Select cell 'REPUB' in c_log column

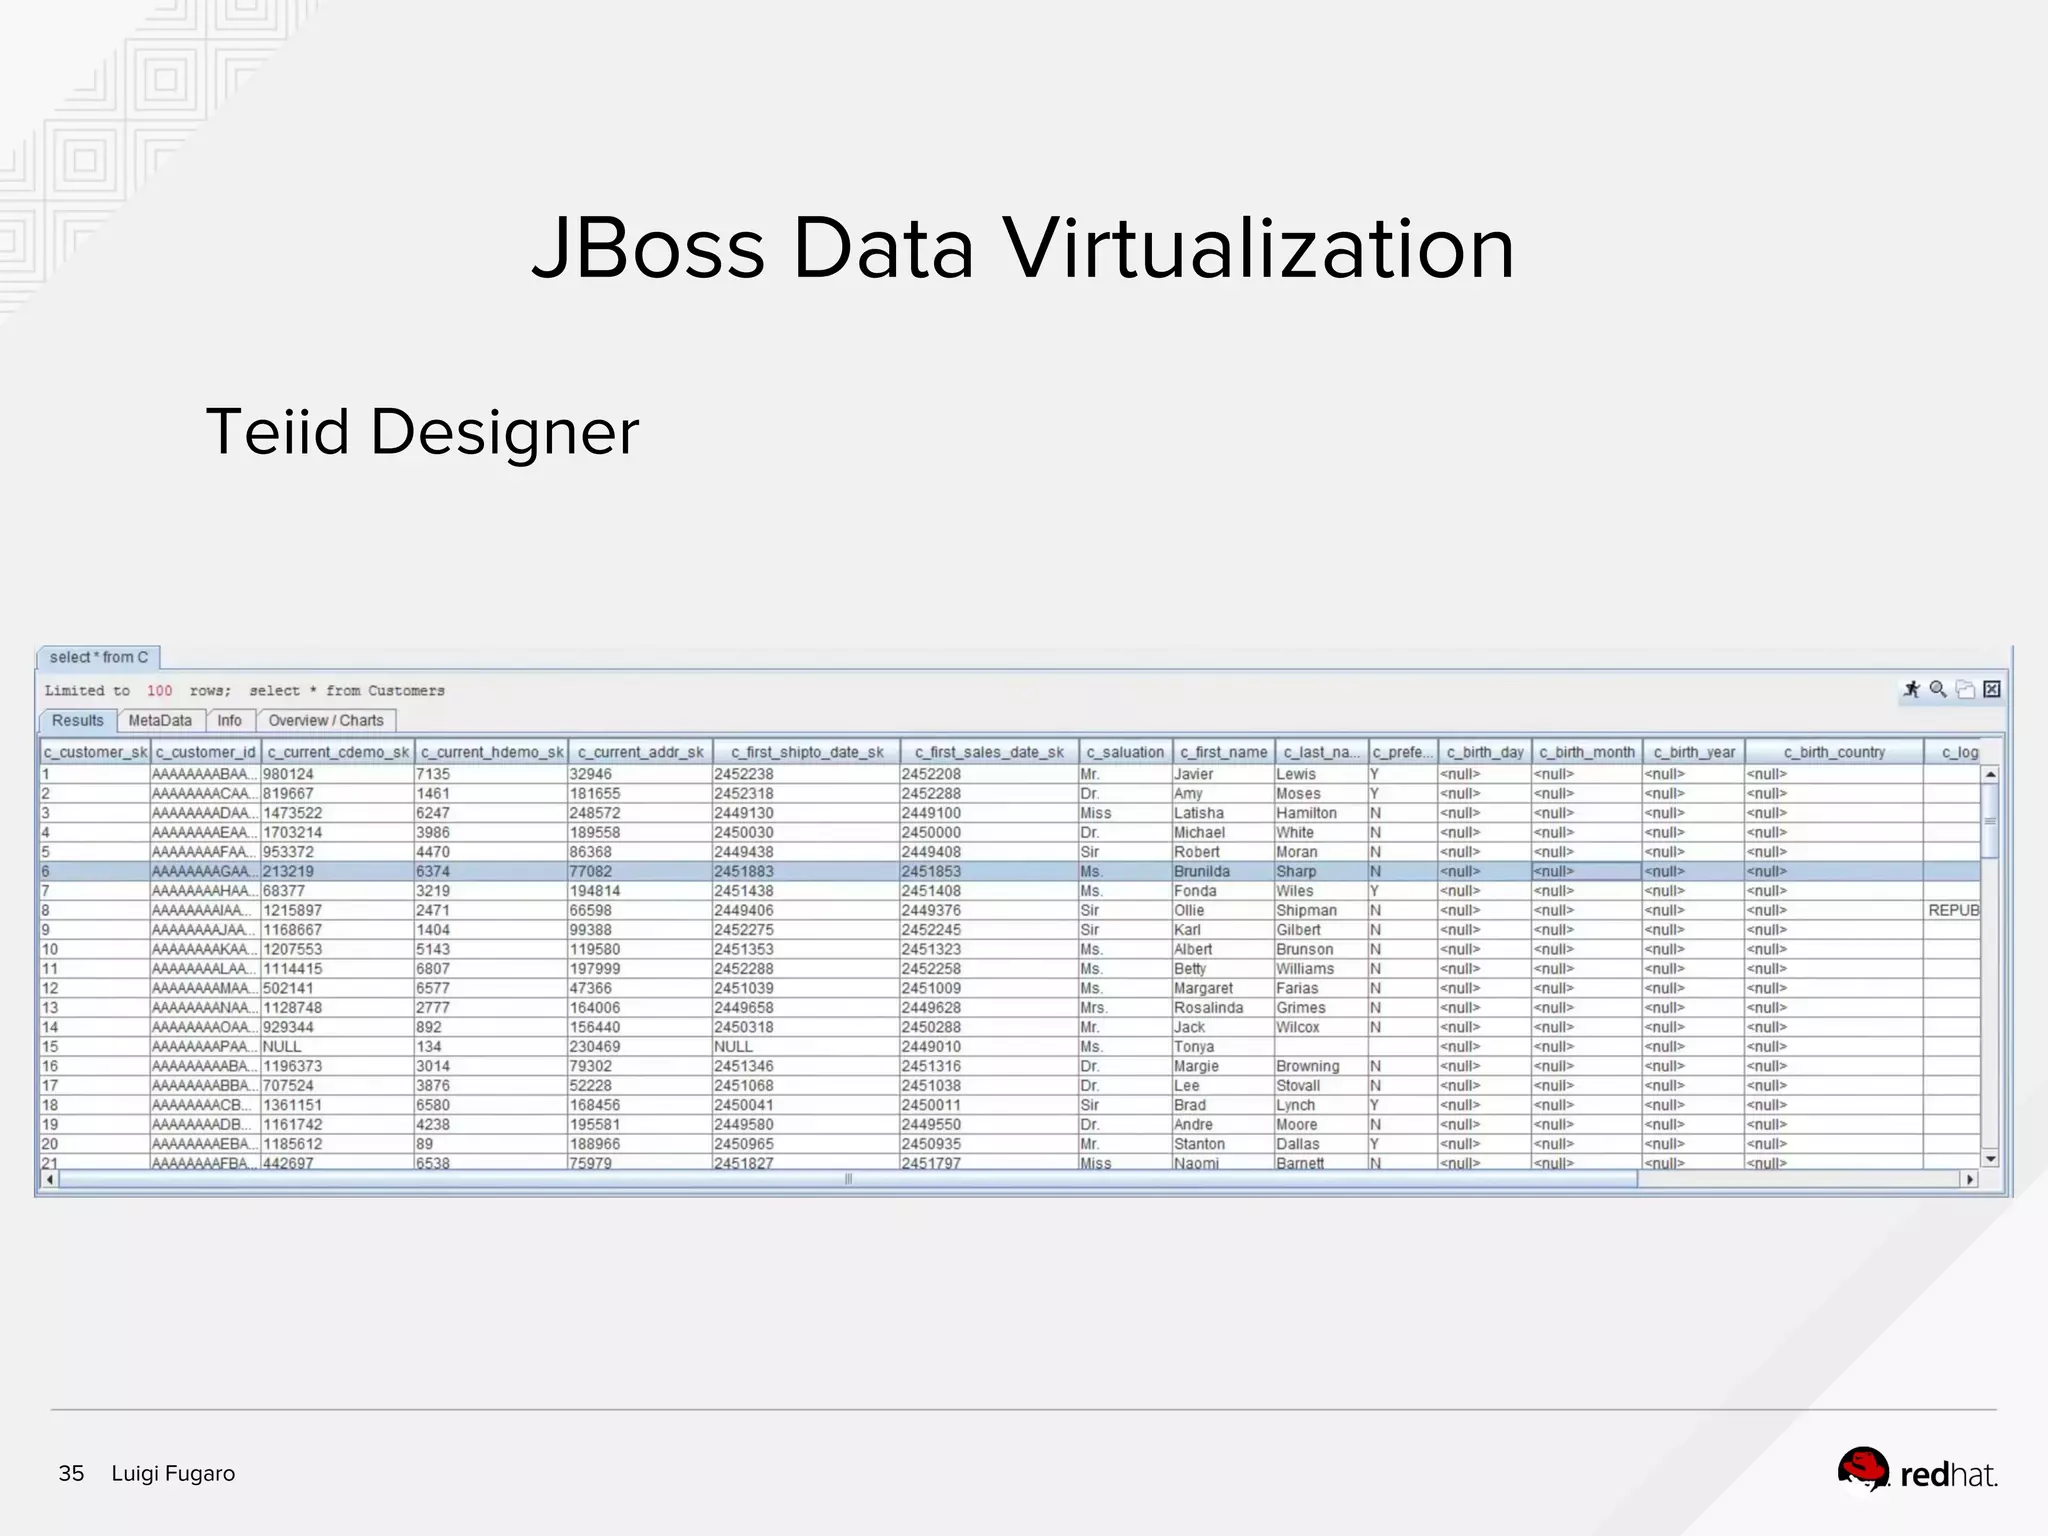1953,910
